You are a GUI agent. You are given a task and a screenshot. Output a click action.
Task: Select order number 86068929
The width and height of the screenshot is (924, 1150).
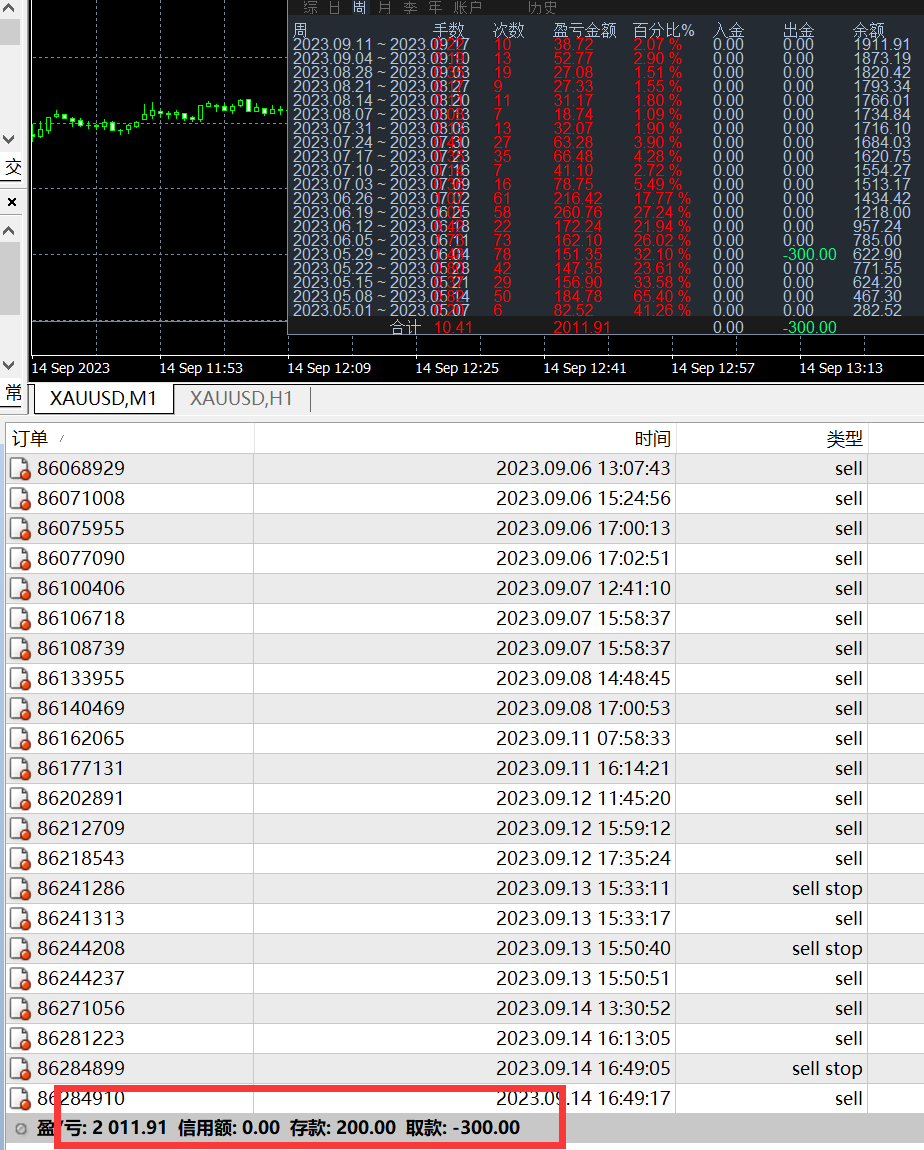(x=81, y=469)
